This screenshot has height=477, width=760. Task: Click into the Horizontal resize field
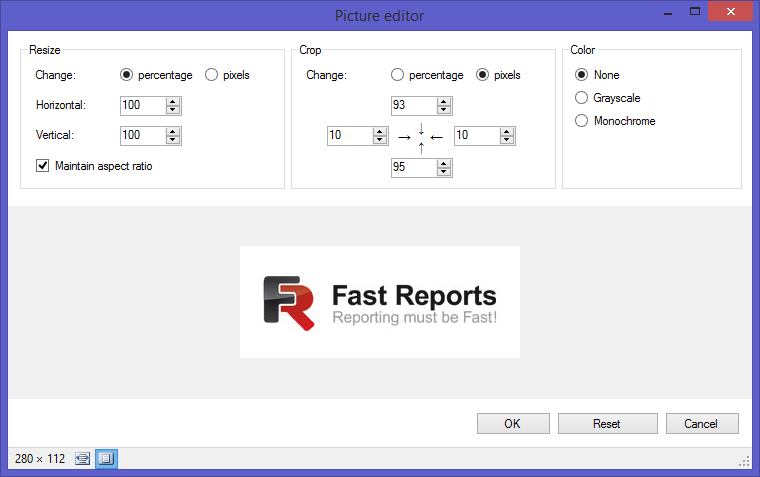pos(143,106)
